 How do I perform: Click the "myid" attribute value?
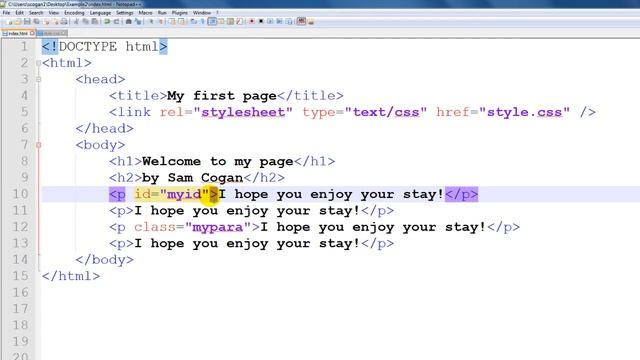pyautogui.click(x=184, y=194)
